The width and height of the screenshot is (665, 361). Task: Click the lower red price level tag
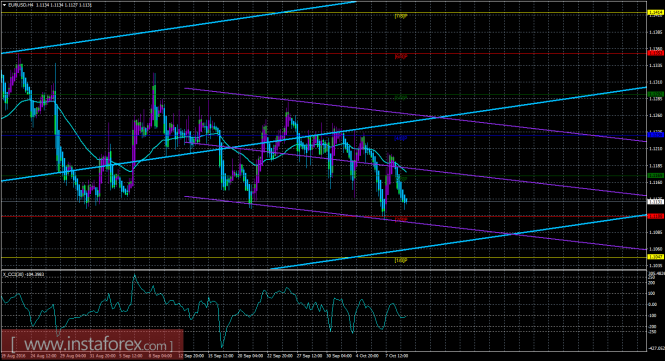coord(656,216)
